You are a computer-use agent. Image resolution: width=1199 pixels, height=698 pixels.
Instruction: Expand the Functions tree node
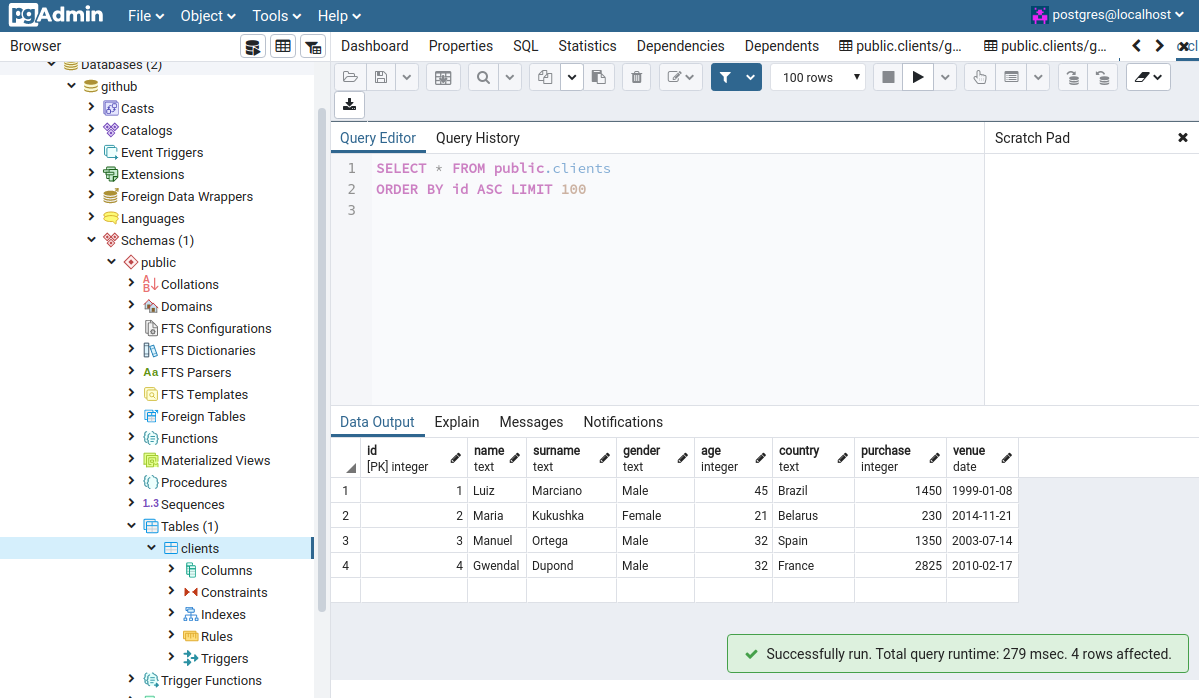[132, 437]
